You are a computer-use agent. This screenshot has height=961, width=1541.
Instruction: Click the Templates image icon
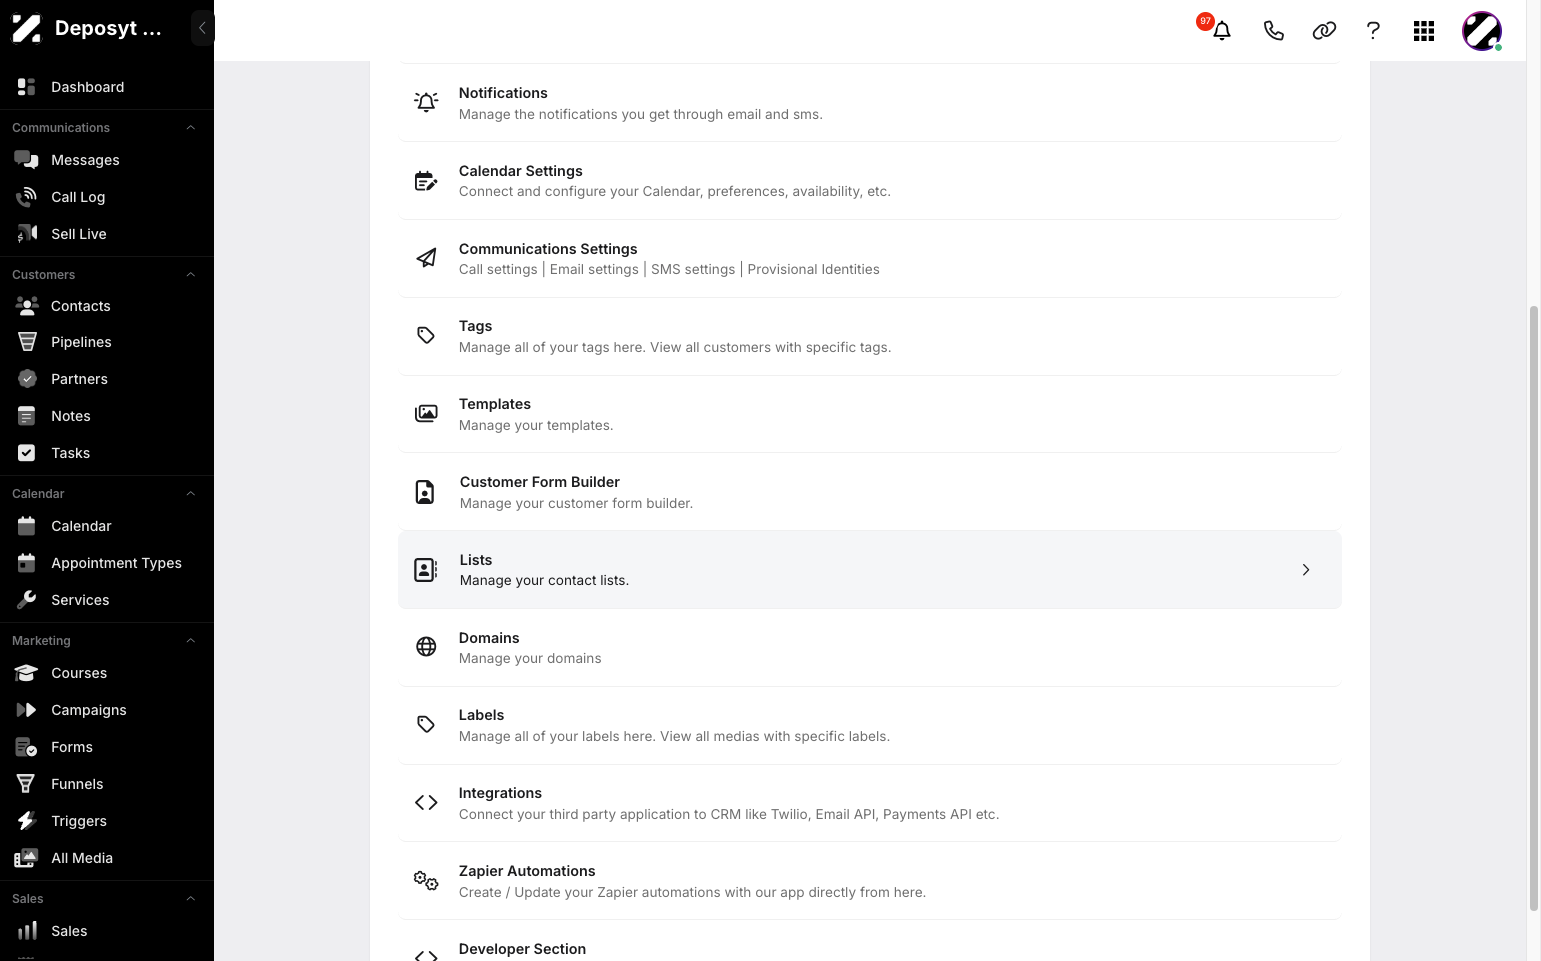(426, 414)
